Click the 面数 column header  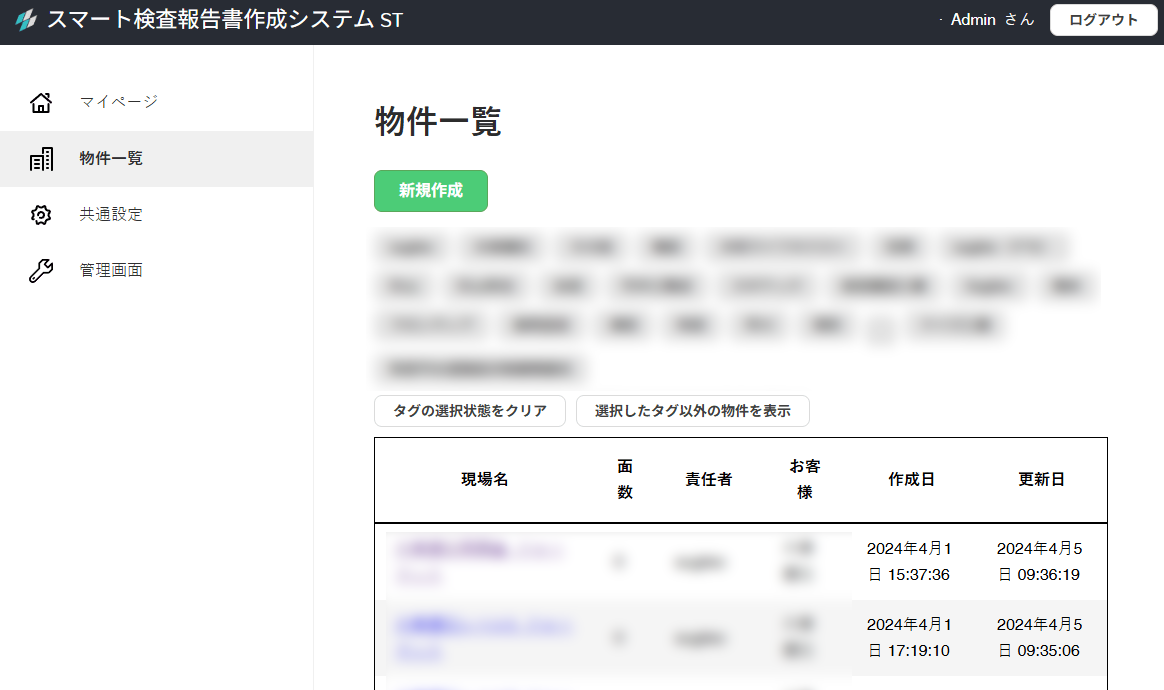(625, 480)
